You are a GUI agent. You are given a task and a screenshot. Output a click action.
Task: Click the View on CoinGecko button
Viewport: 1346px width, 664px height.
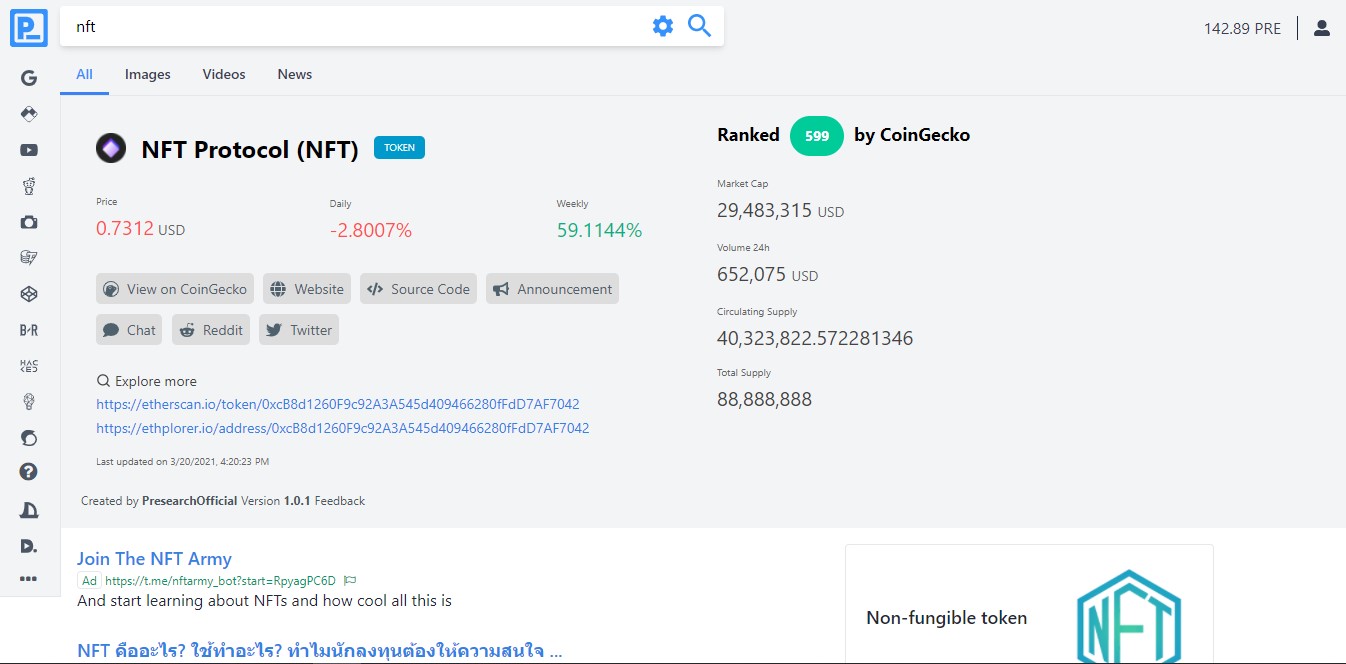click(175, 289)
